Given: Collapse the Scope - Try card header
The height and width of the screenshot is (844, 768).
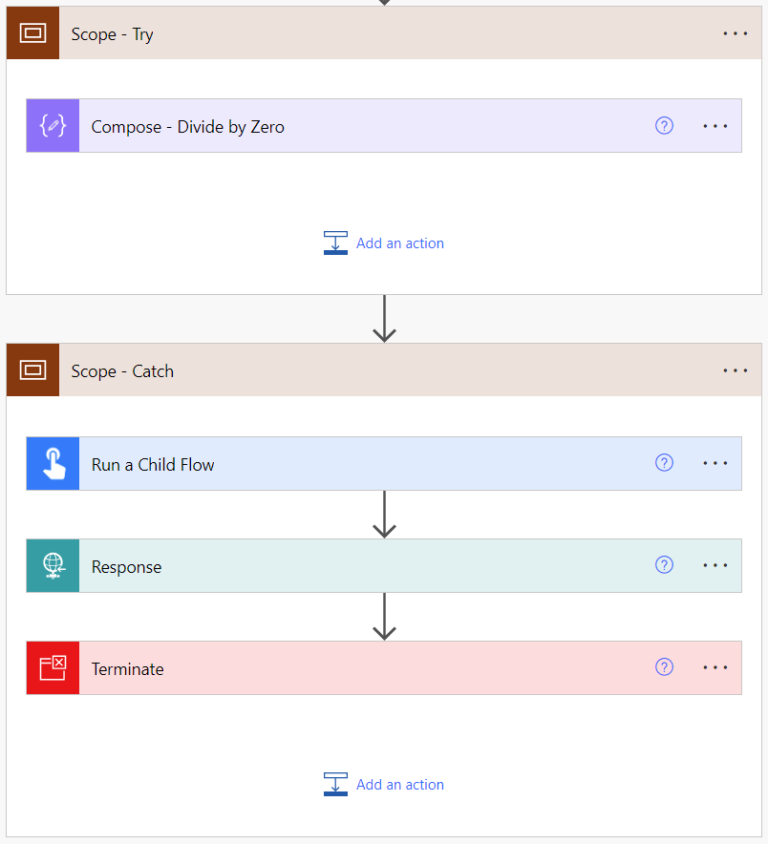Looking at the screenshot, I should [x=112, y=33].
